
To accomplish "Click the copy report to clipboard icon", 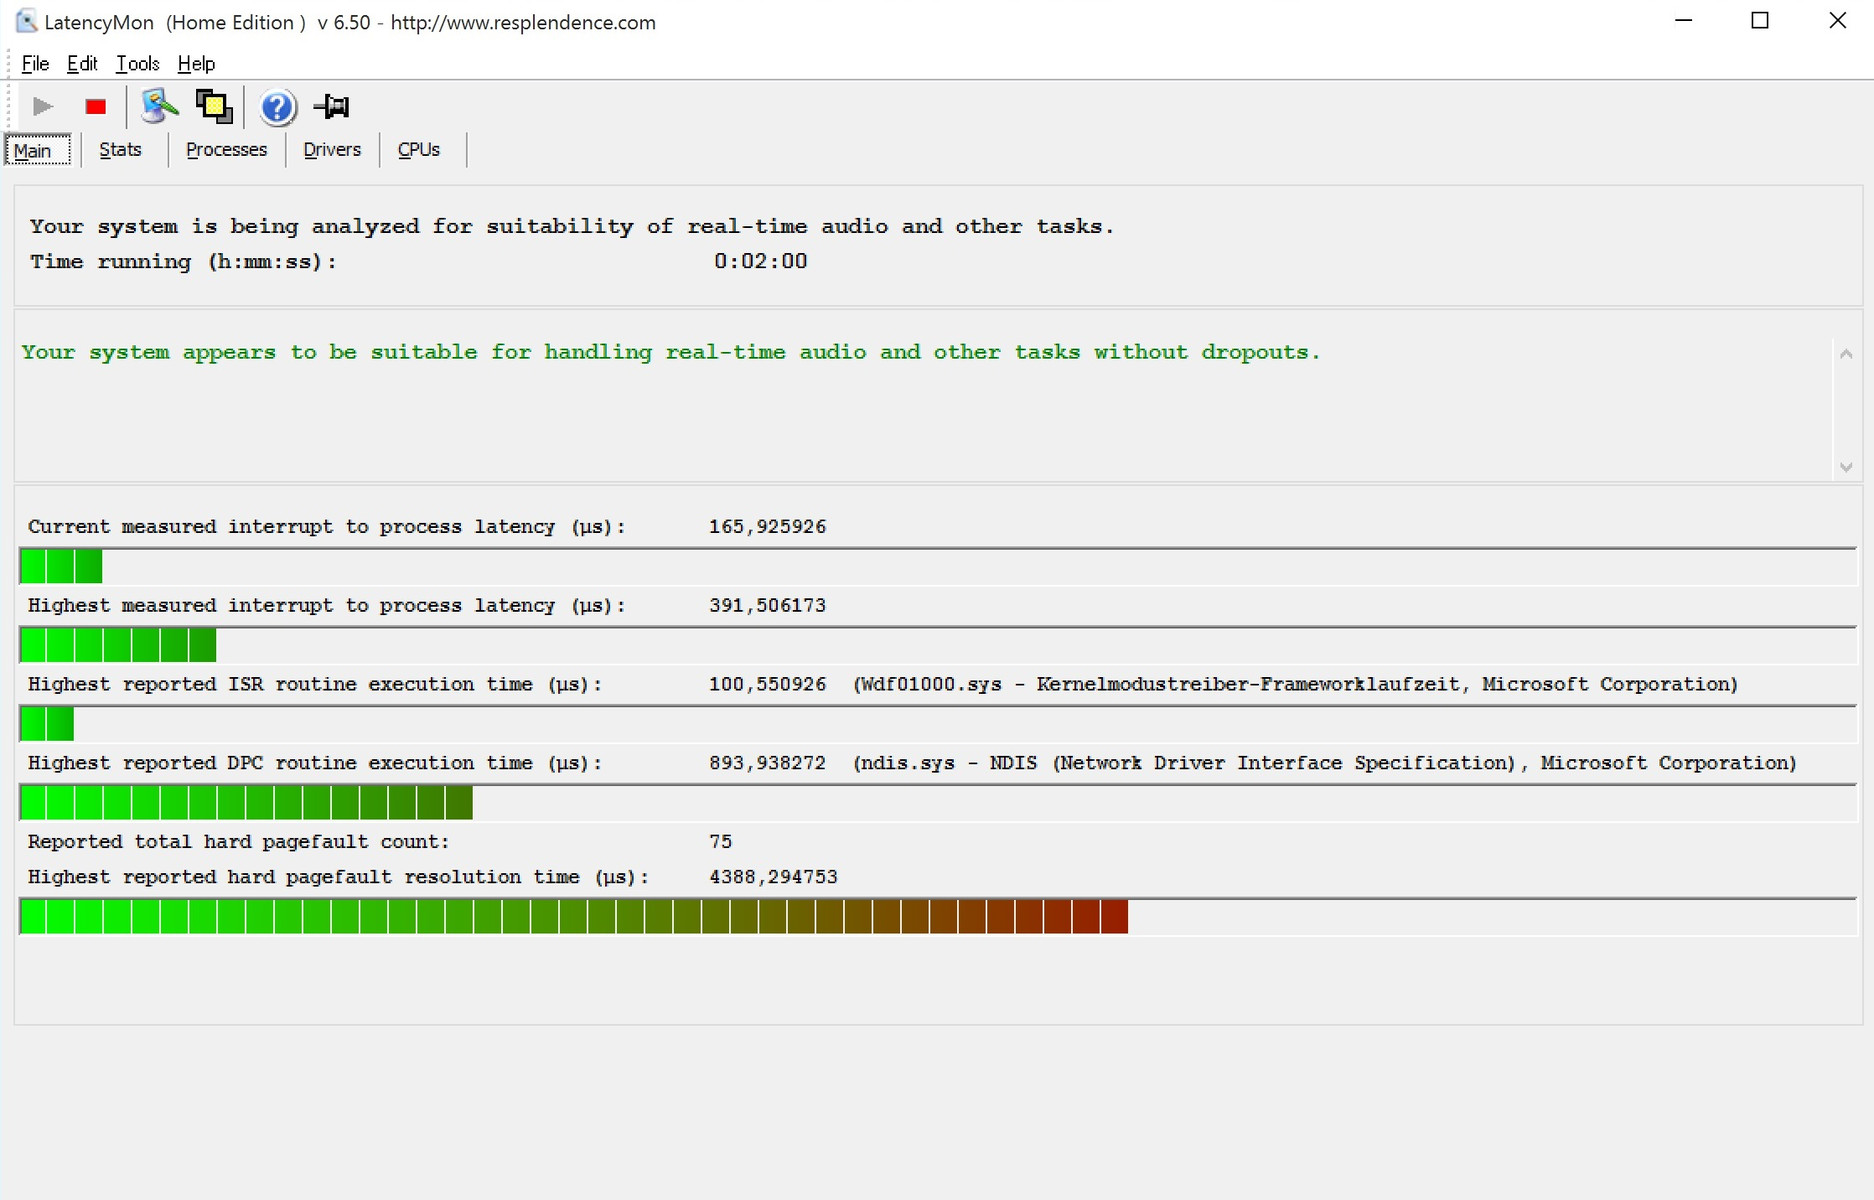I will (x=214, y=106).
